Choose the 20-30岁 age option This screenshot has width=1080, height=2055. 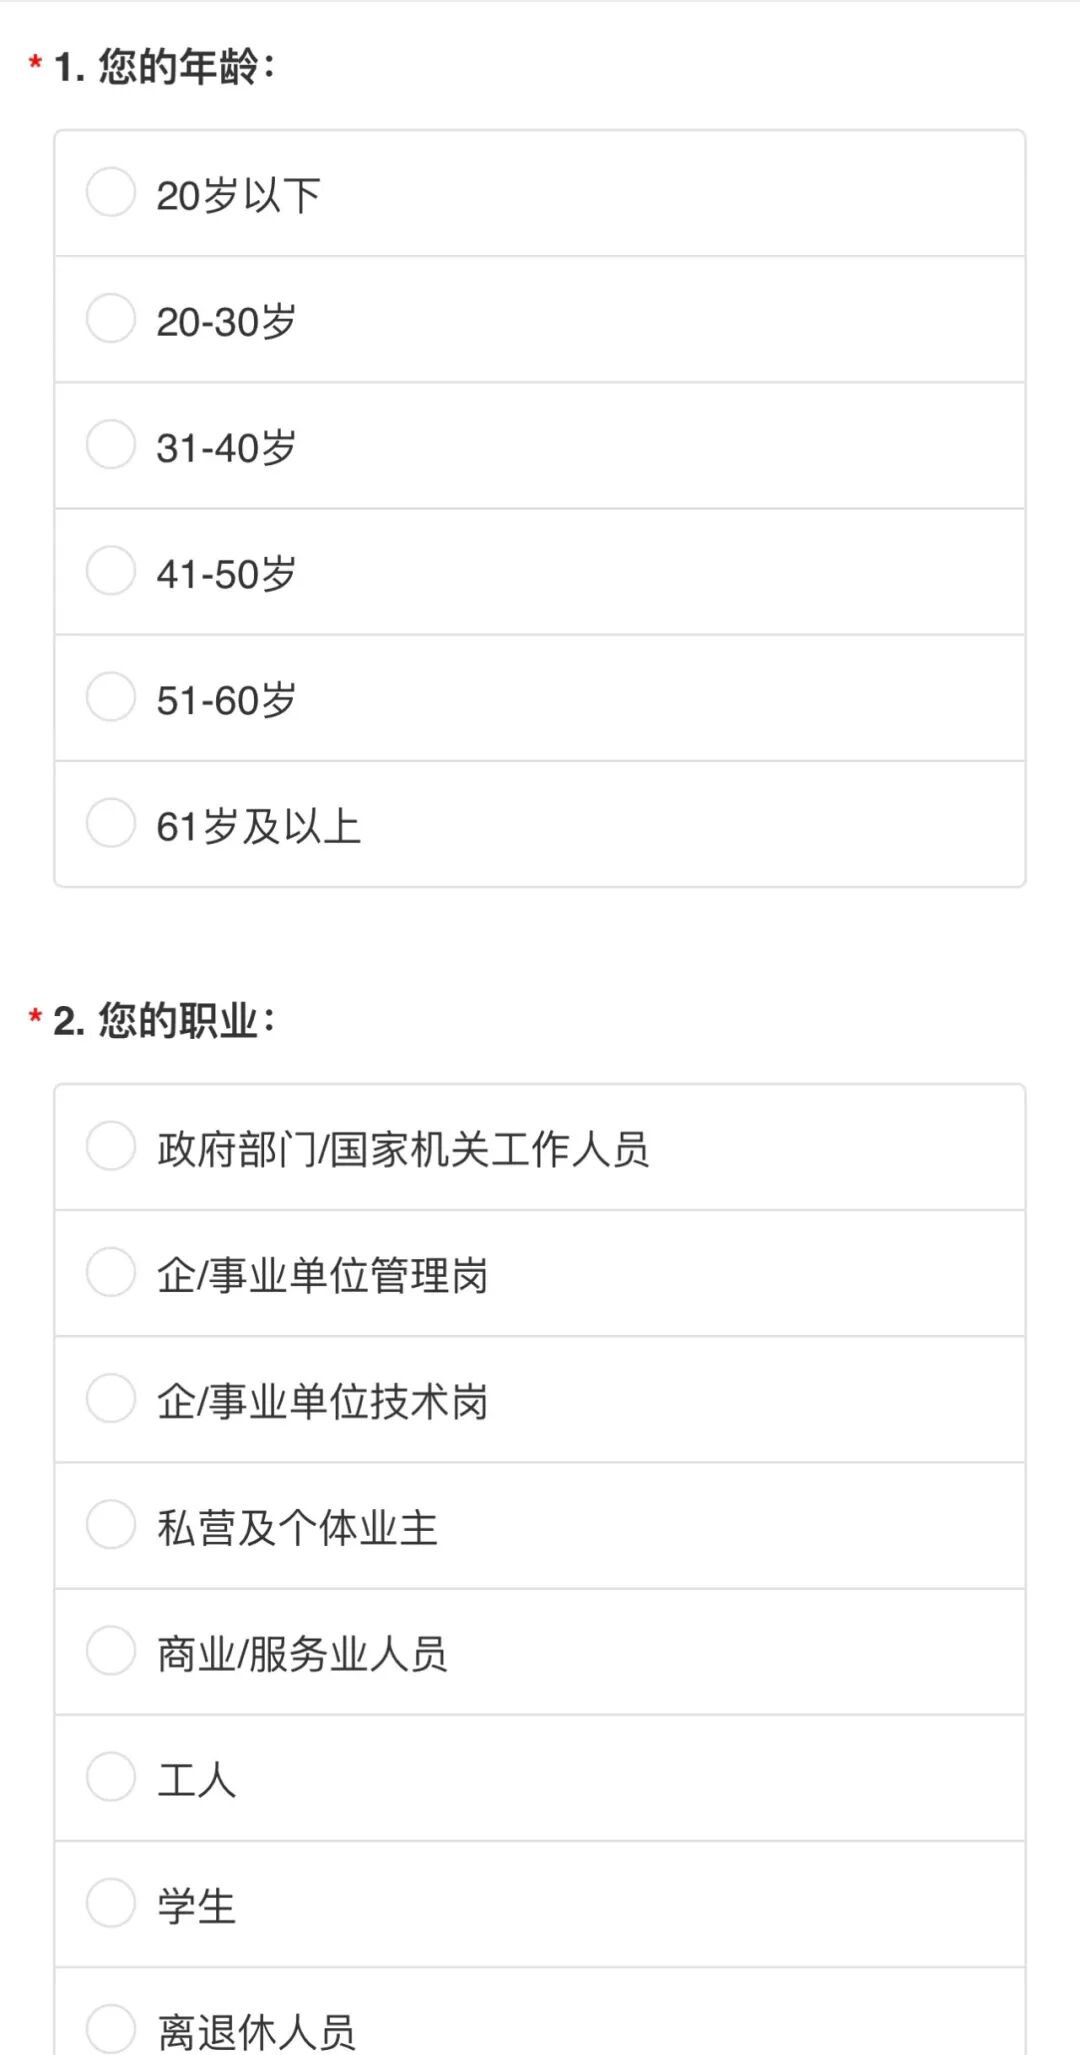[x=111, y=318]
